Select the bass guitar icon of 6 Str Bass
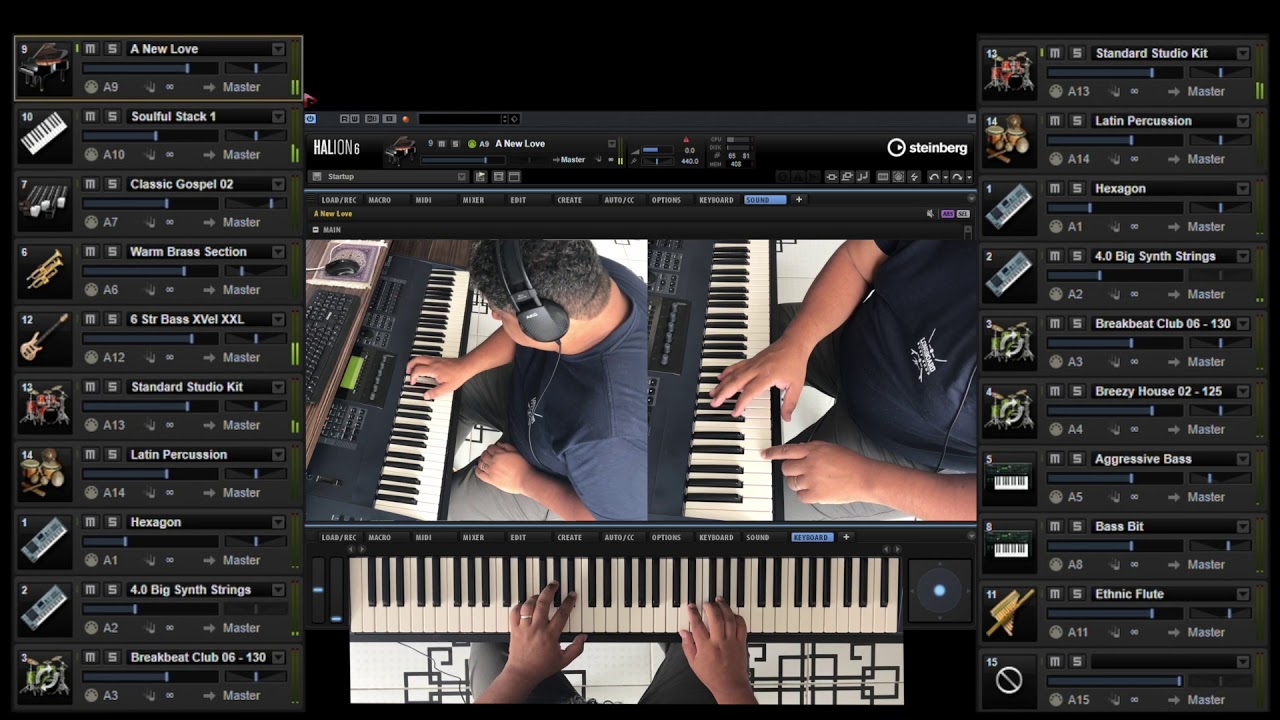This screenshot has width=1280, height=720. [x=45, y=338]
